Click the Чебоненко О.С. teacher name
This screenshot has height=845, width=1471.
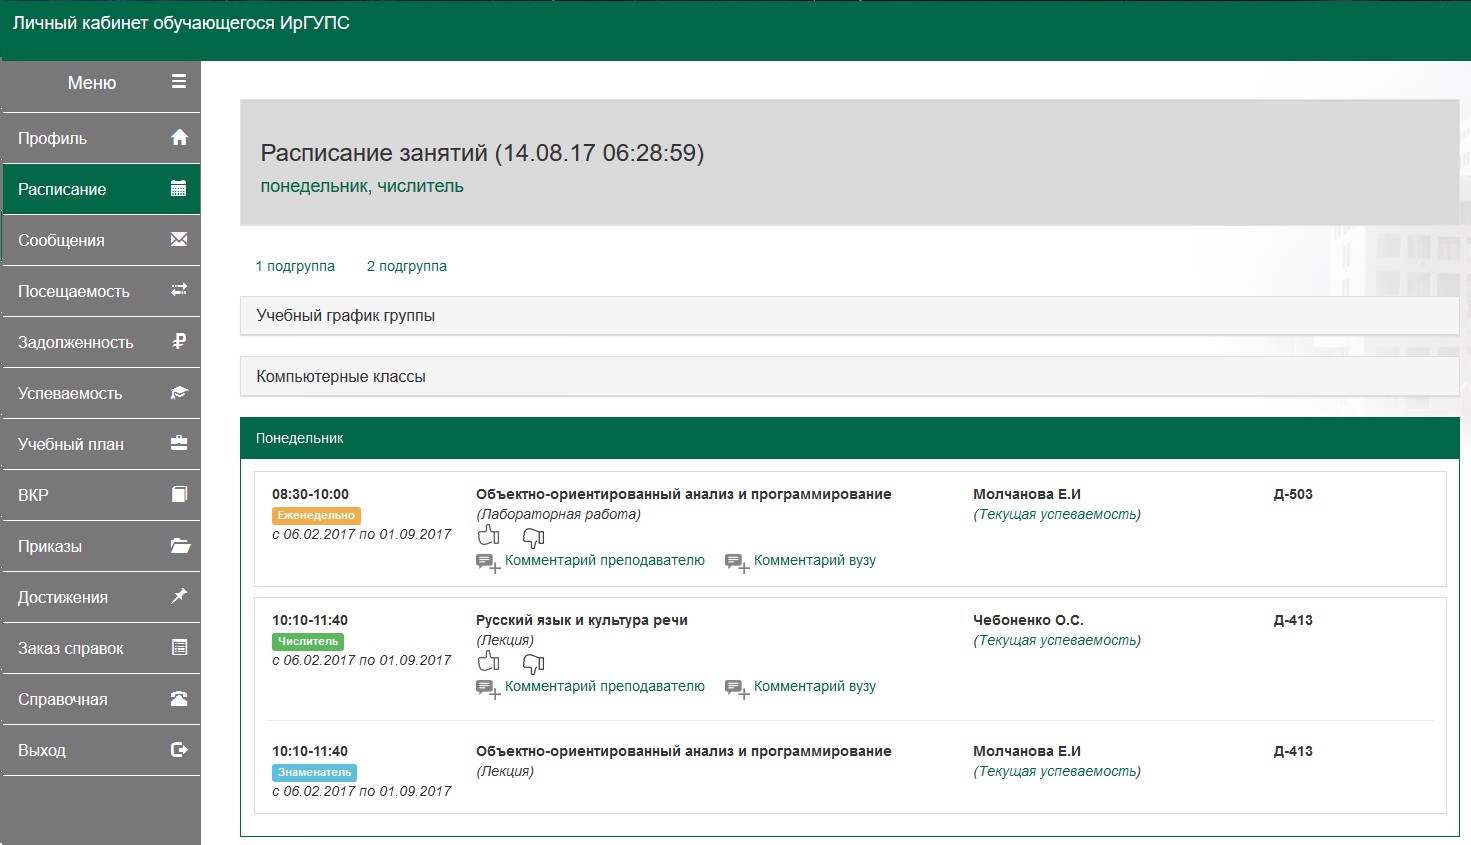coord(1028,620)
